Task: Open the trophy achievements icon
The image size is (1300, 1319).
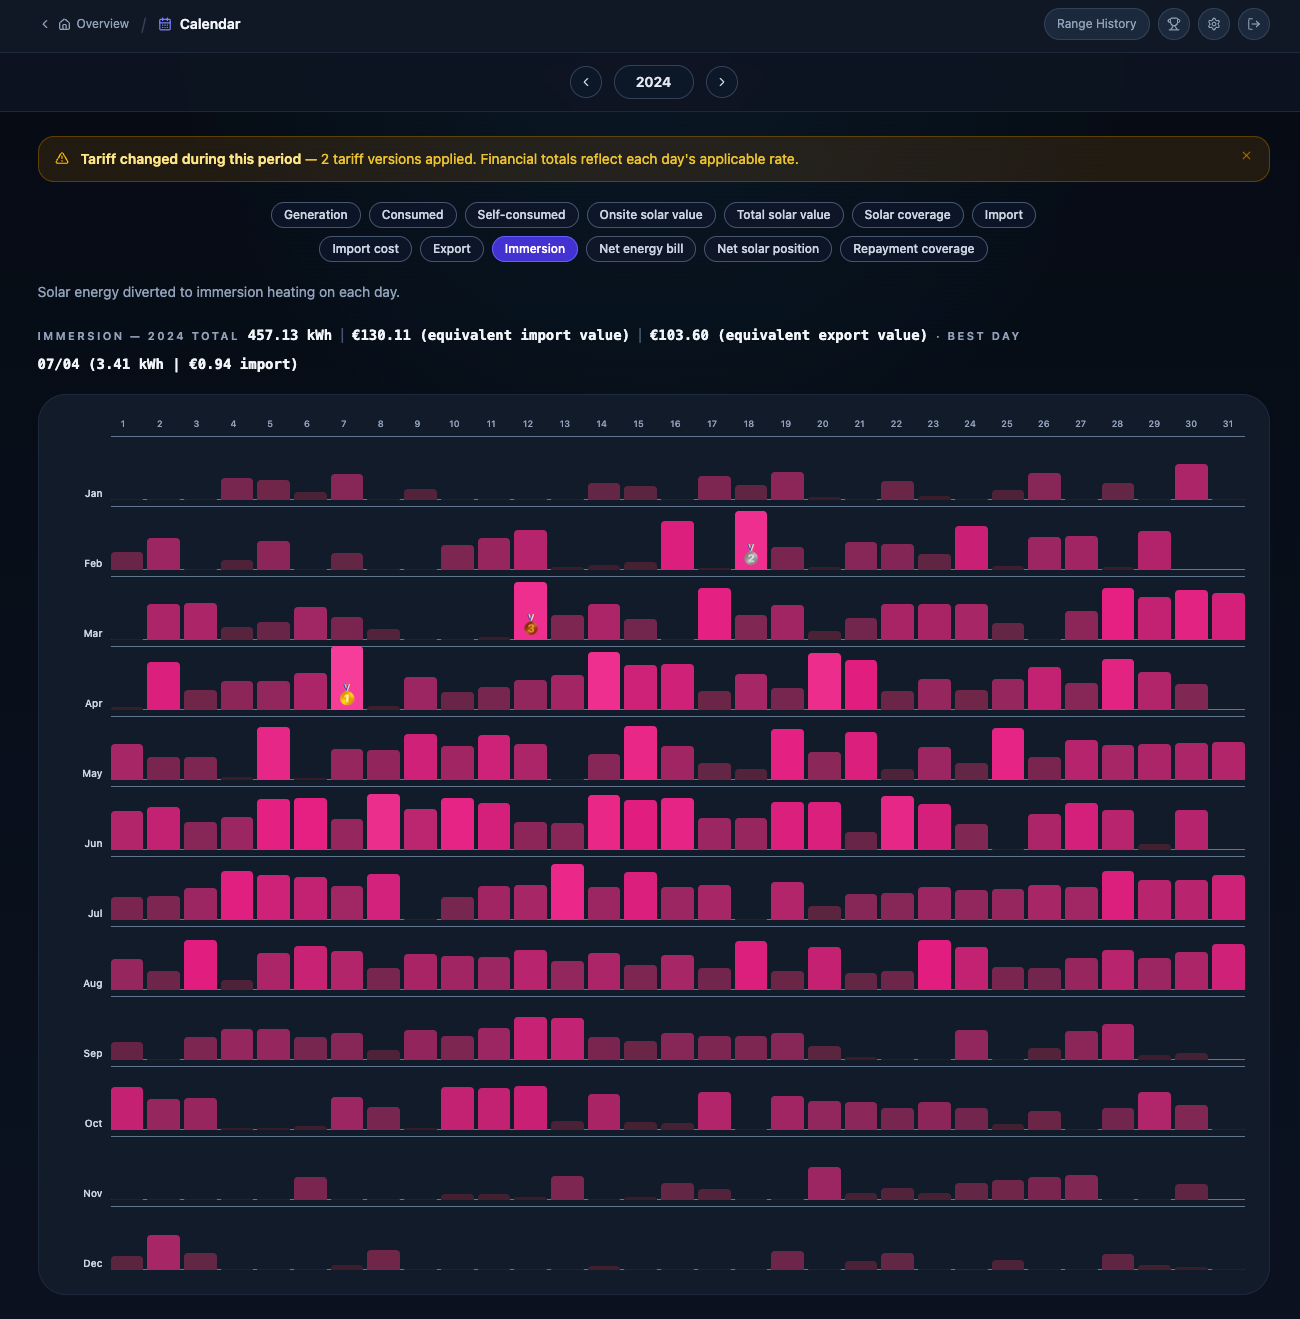Action: tap(1174, 24)
